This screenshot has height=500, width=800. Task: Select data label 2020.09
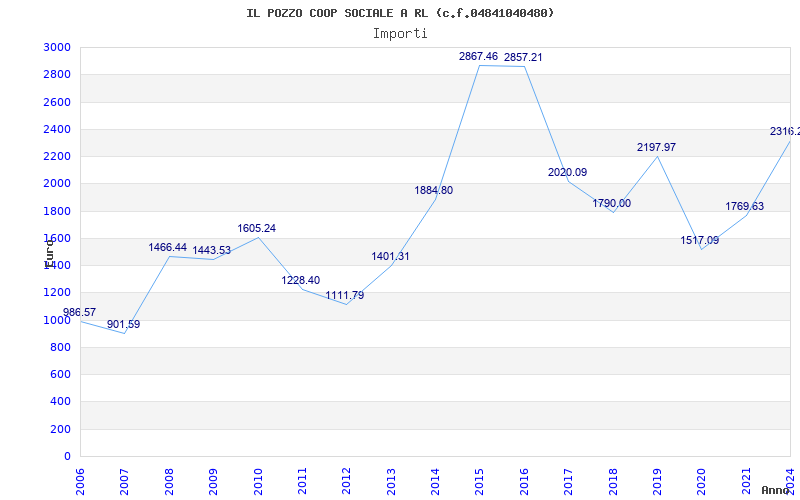567,172
